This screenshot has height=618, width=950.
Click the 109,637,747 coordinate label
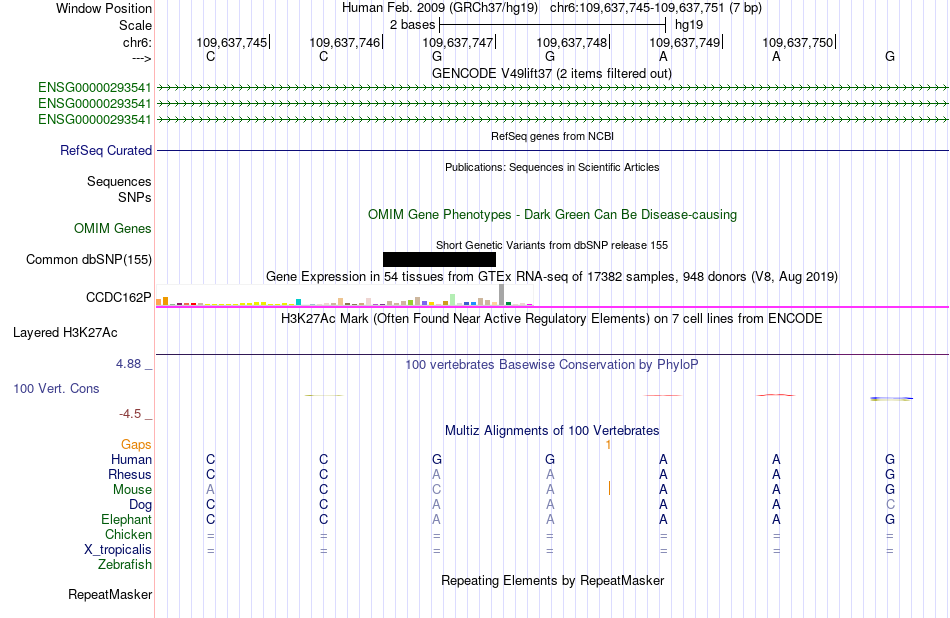(457, 42)
